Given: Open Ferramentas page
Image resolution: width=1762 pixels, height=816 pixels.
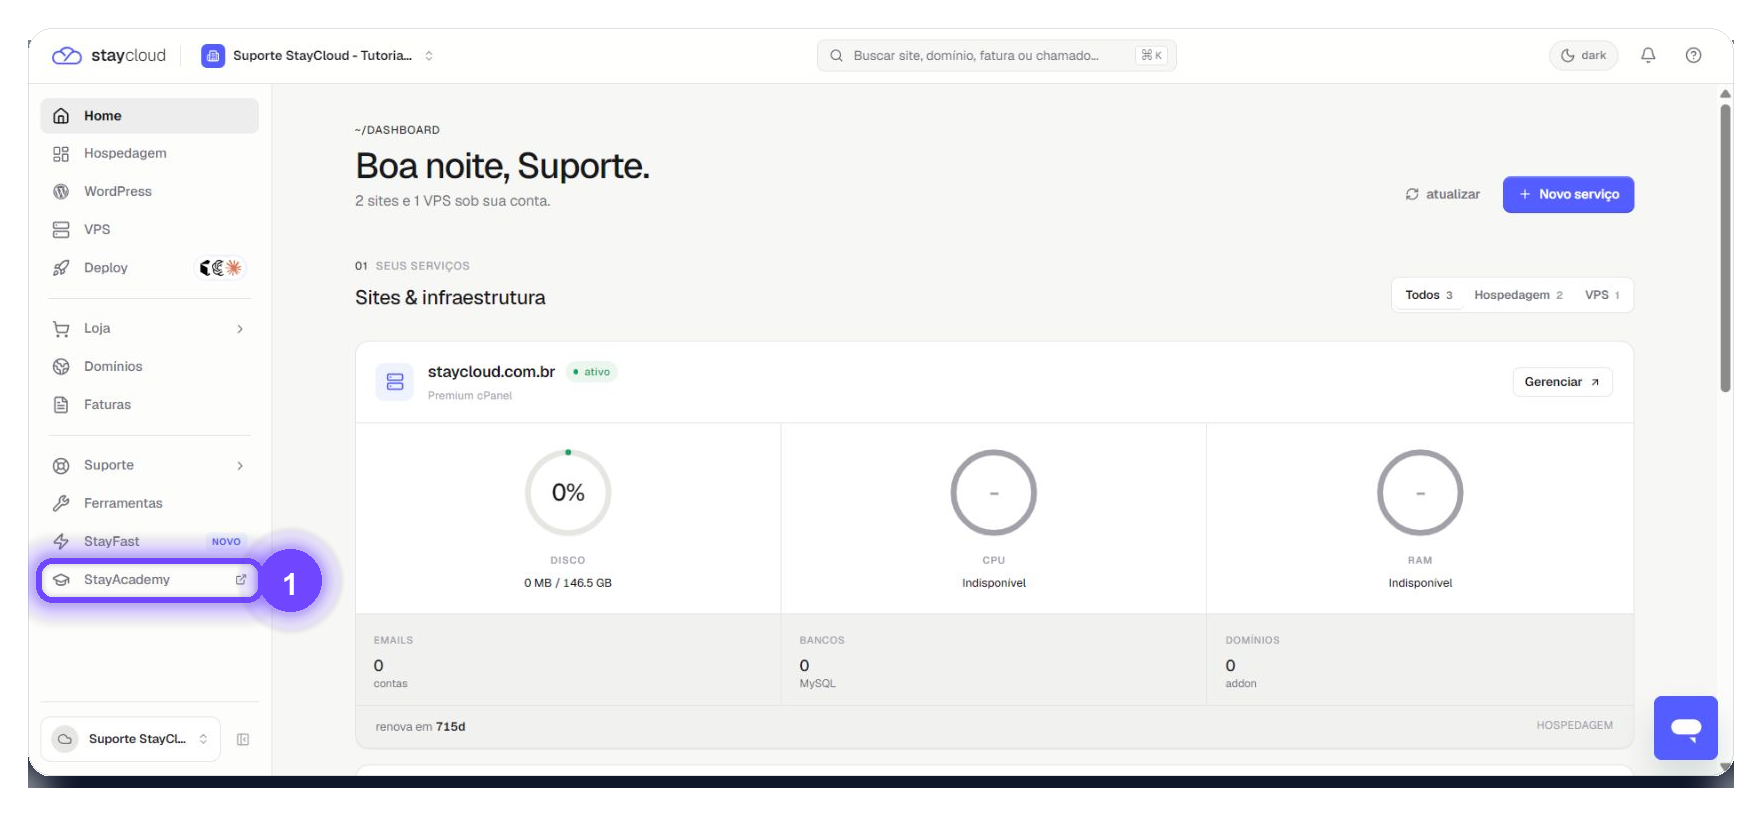Looking at the screenshot, I should point(149,504).
